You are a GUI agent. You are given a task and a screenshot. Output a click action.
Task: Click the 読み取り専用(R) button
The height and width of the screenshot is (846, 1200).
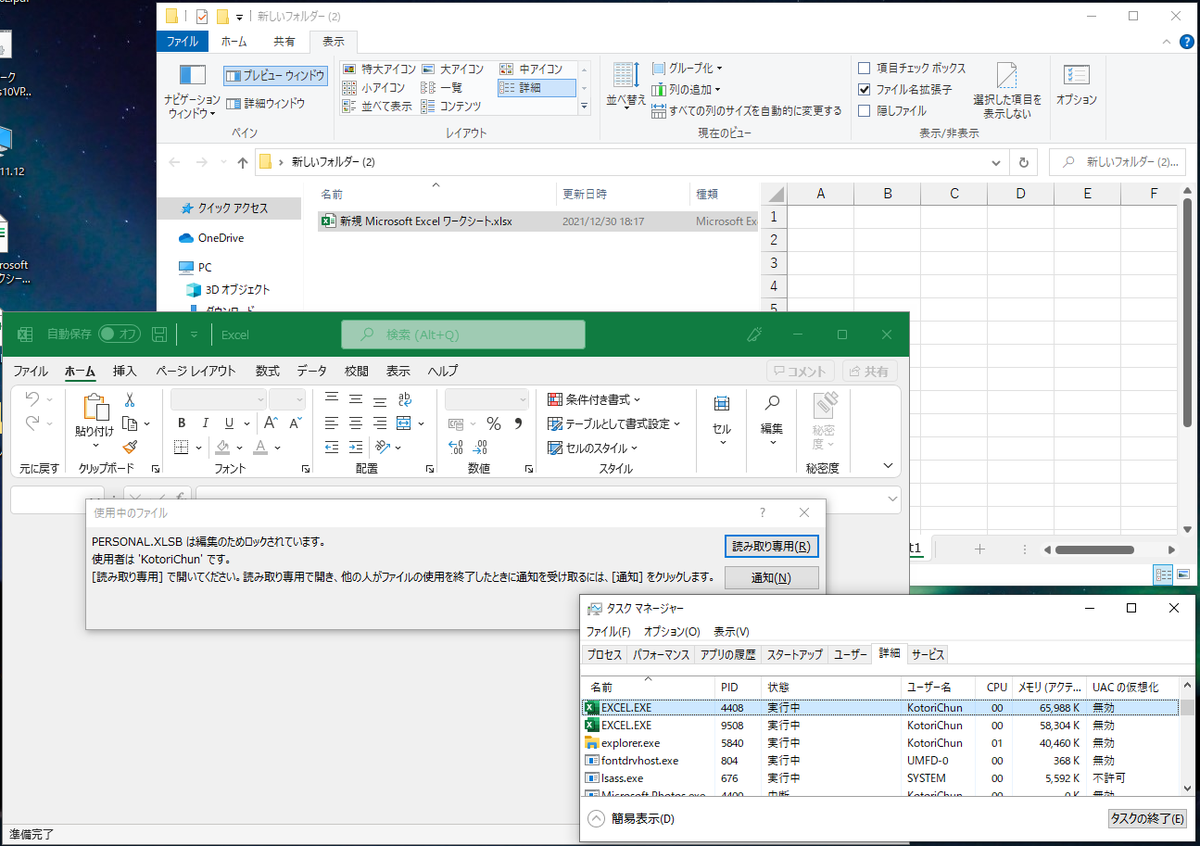(771, 546)
